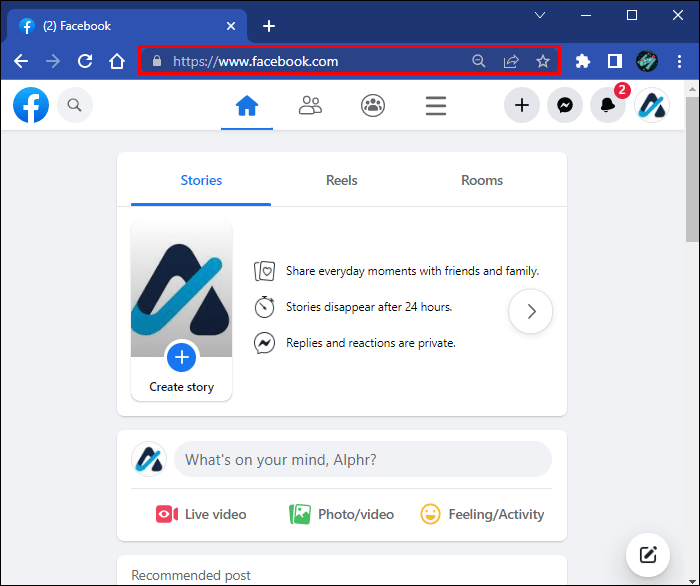Screen dimensions: 700x586
Task: Open the Extensions puzzle icon
Action: pyautogui.click(x=583, y=61)
